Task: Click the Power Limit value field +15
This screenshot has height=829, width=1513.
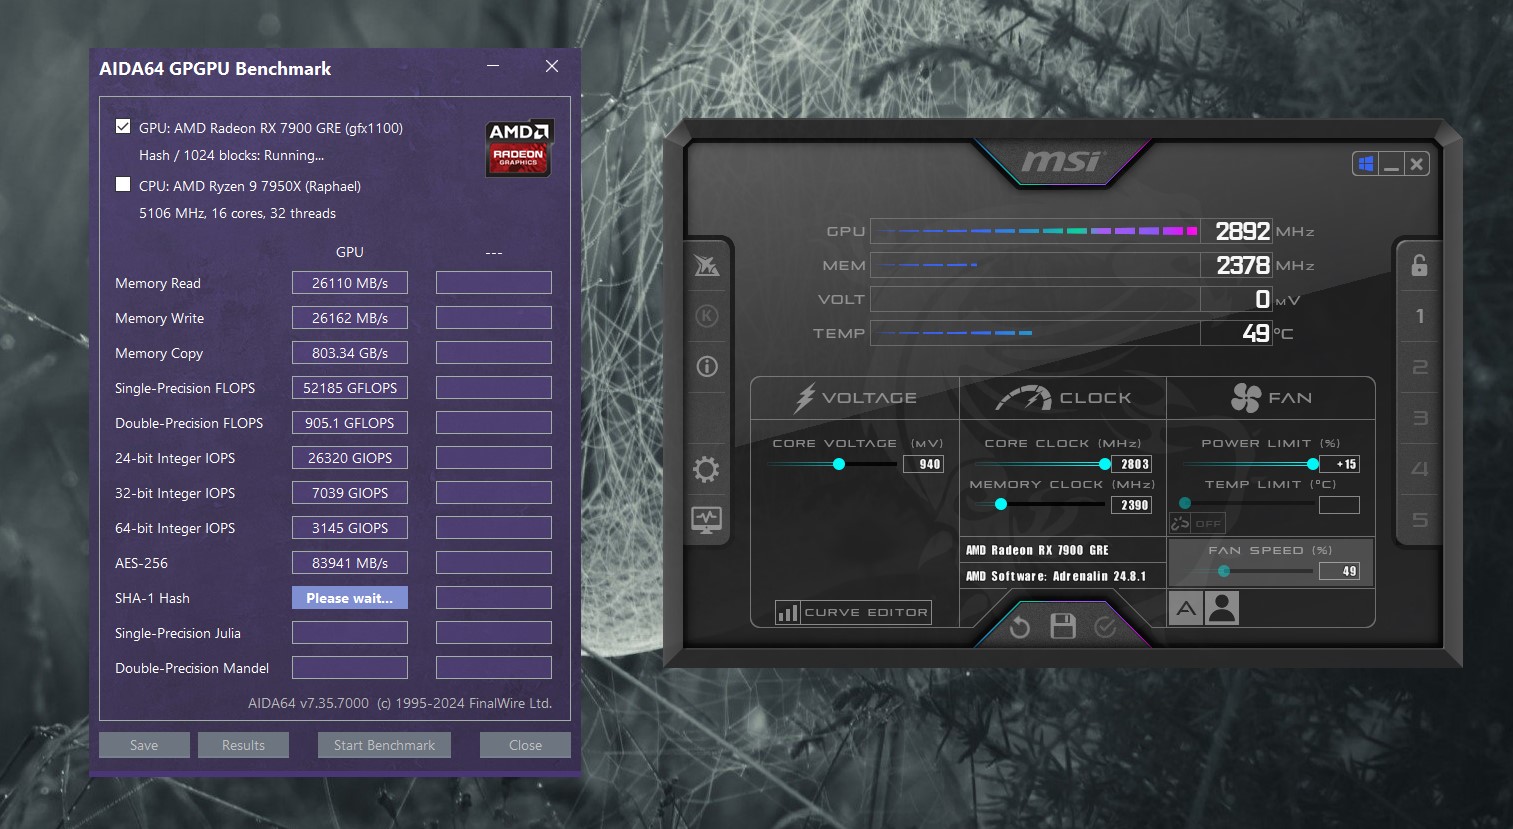Action: tap(1339, 464)
